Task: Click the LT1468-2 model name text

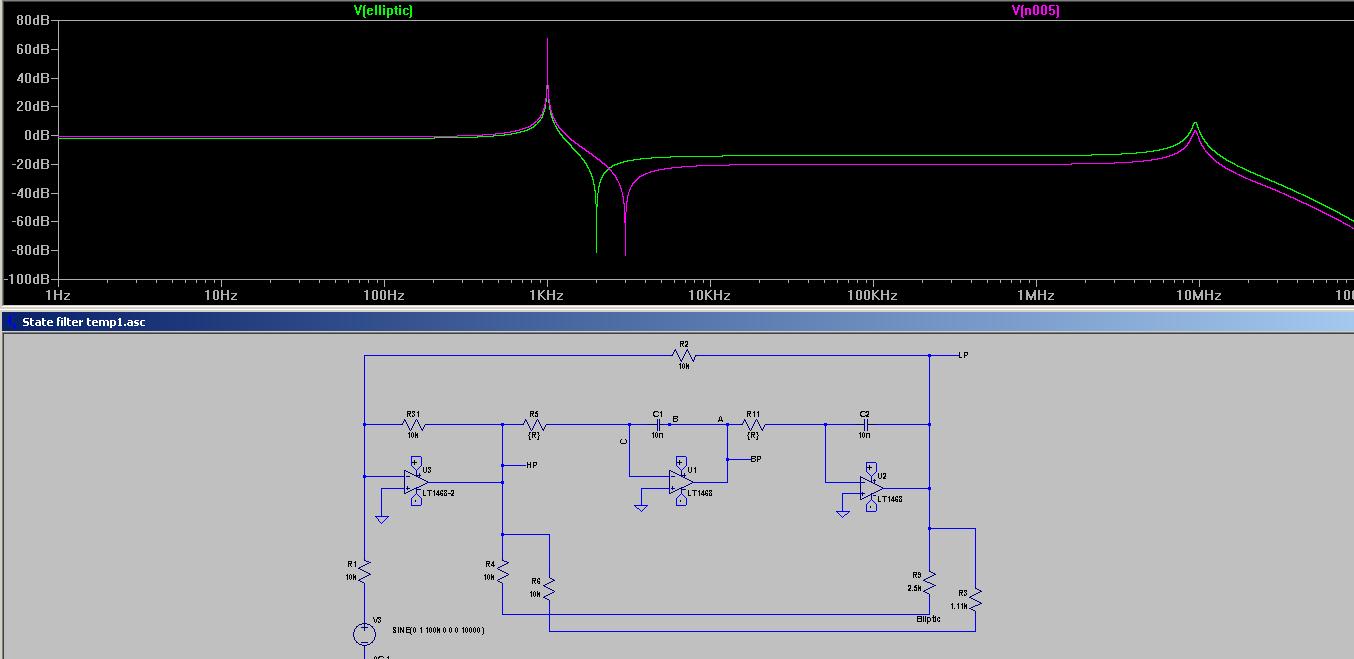Action: click(438, 493)
